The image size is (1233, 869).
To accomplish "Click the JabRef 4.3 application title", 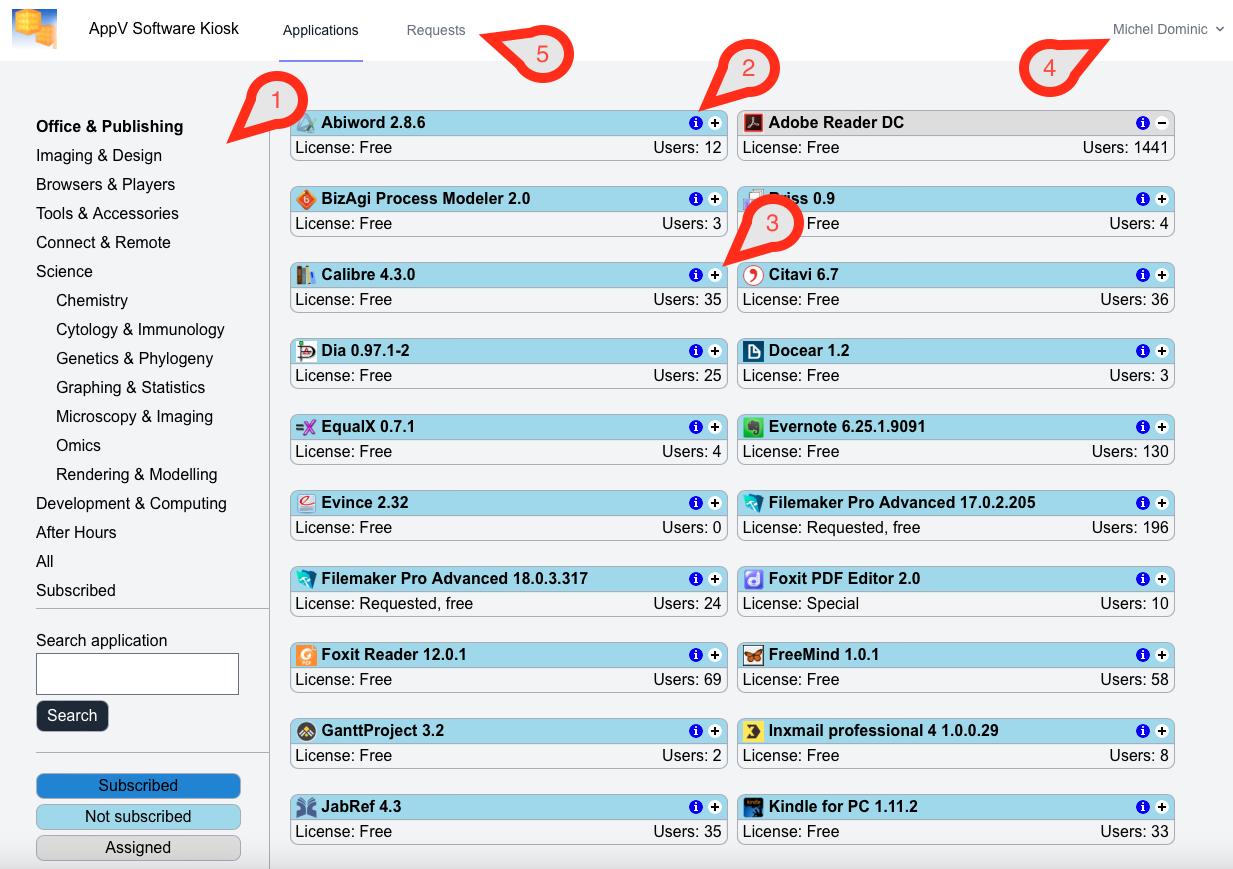I will coord(361,807).
